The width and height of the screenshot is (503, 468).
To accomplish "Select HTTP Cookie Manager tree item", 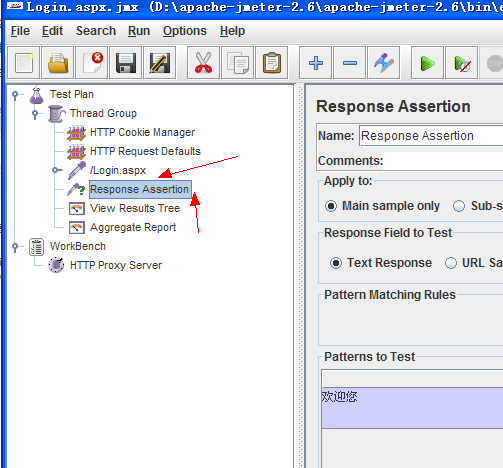I will pos(142,132).
